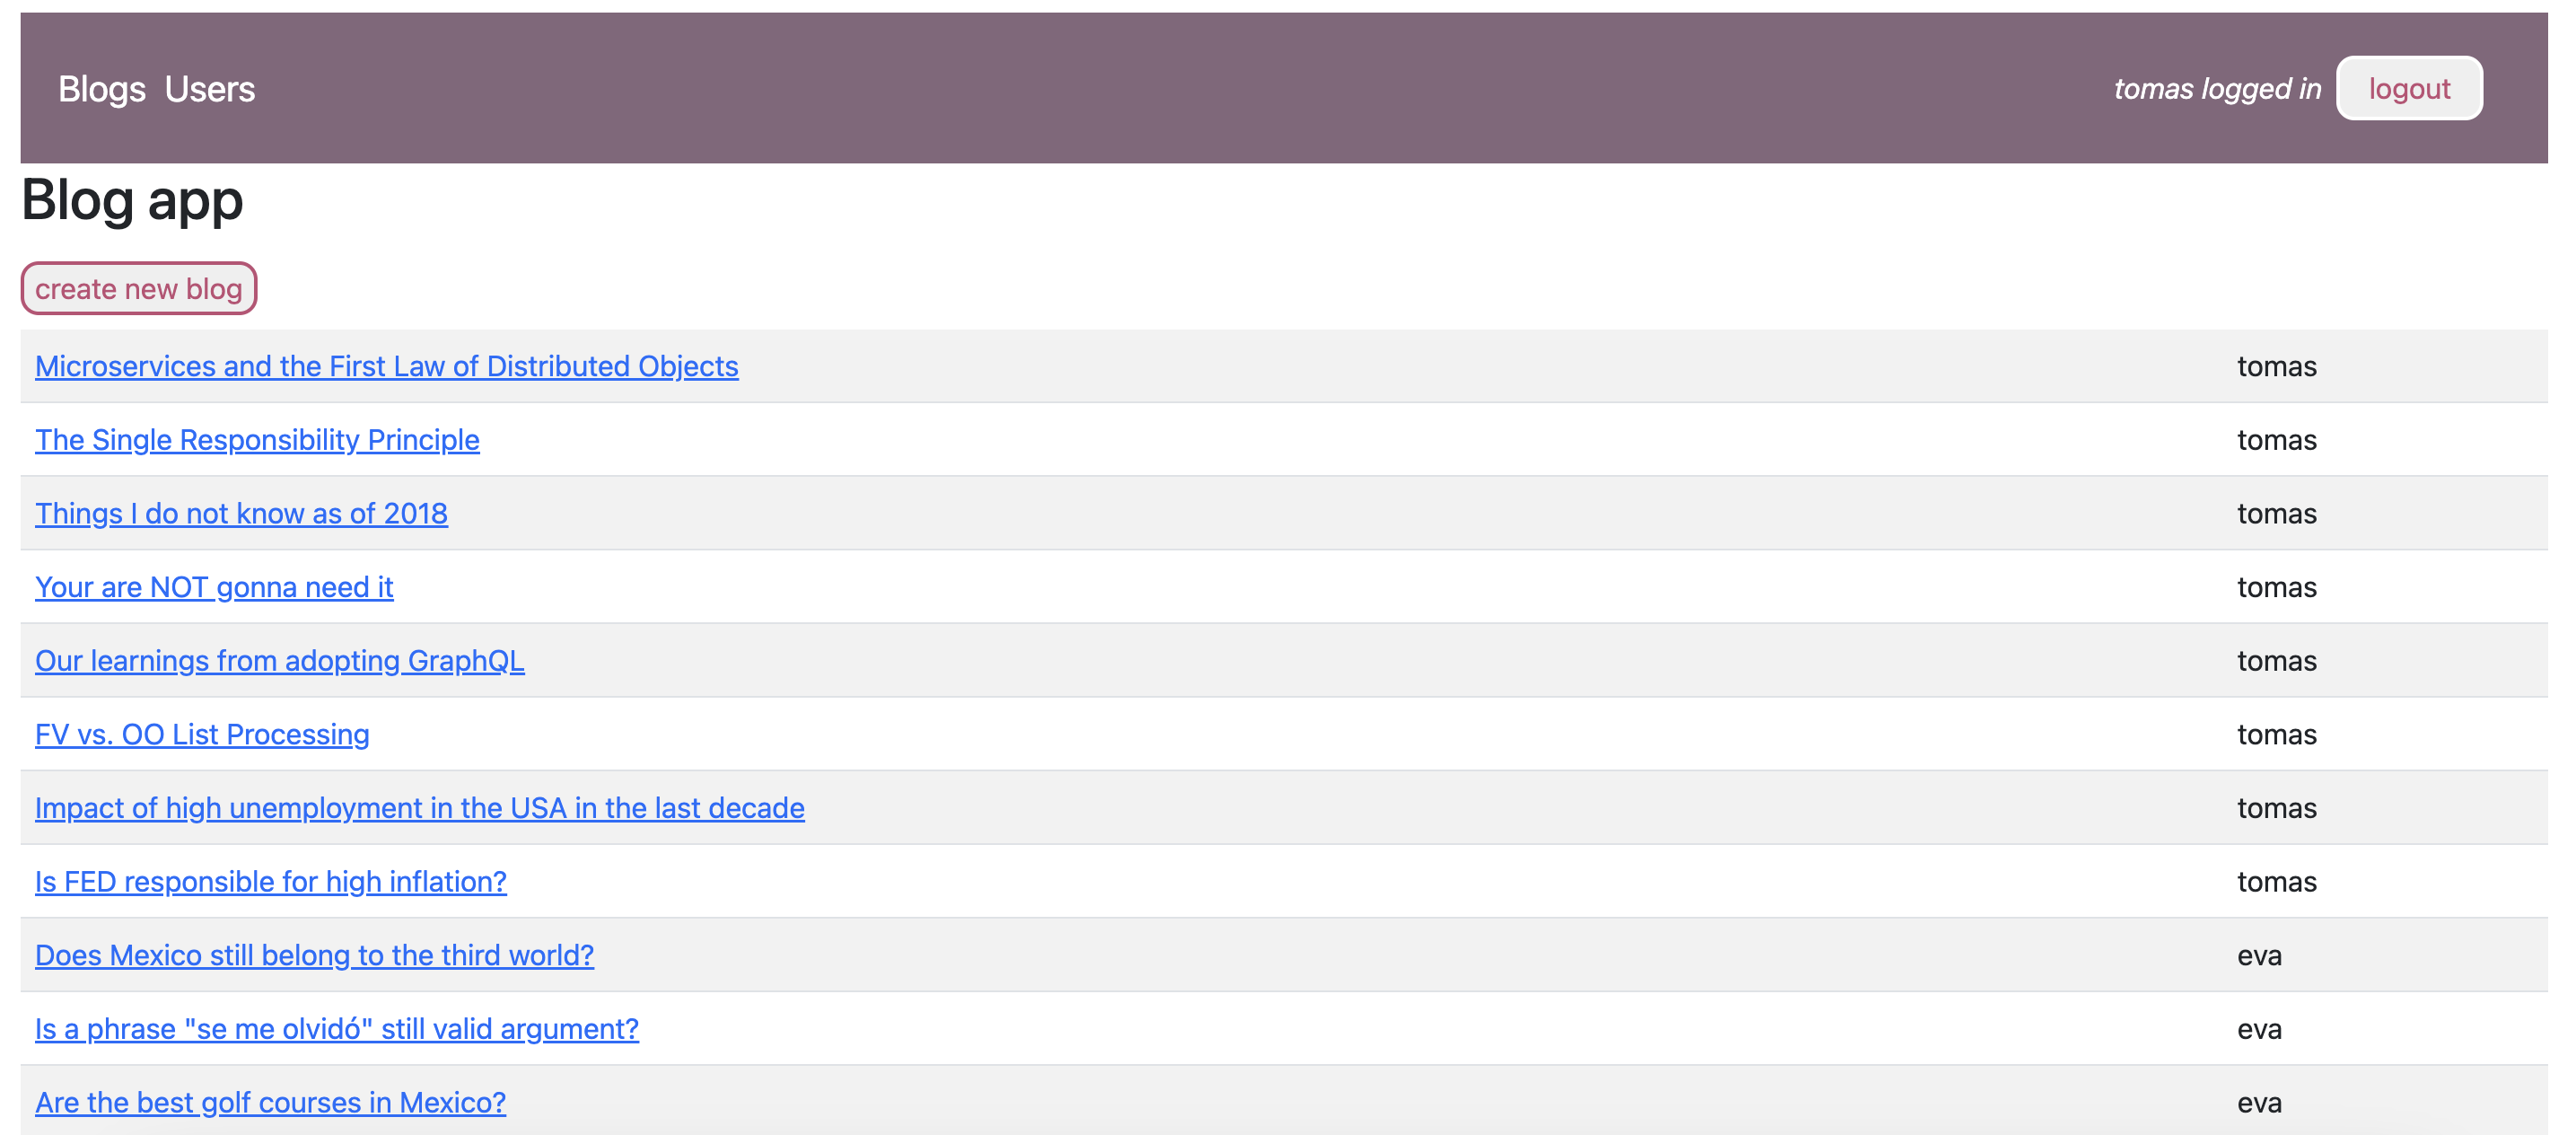Click author 'tomas' in the FV vs. OO row

pos(2276,734)
